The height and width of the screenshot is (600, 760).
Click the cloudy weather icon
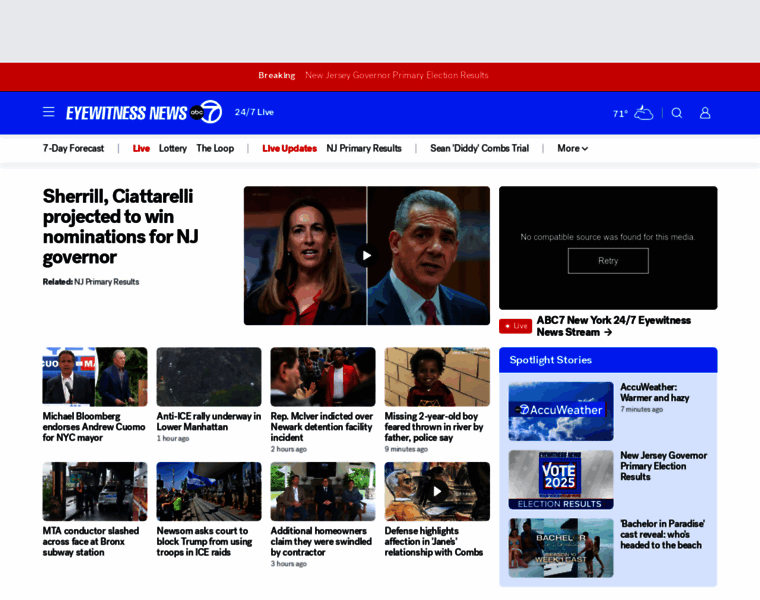click(x=644, y=112)
